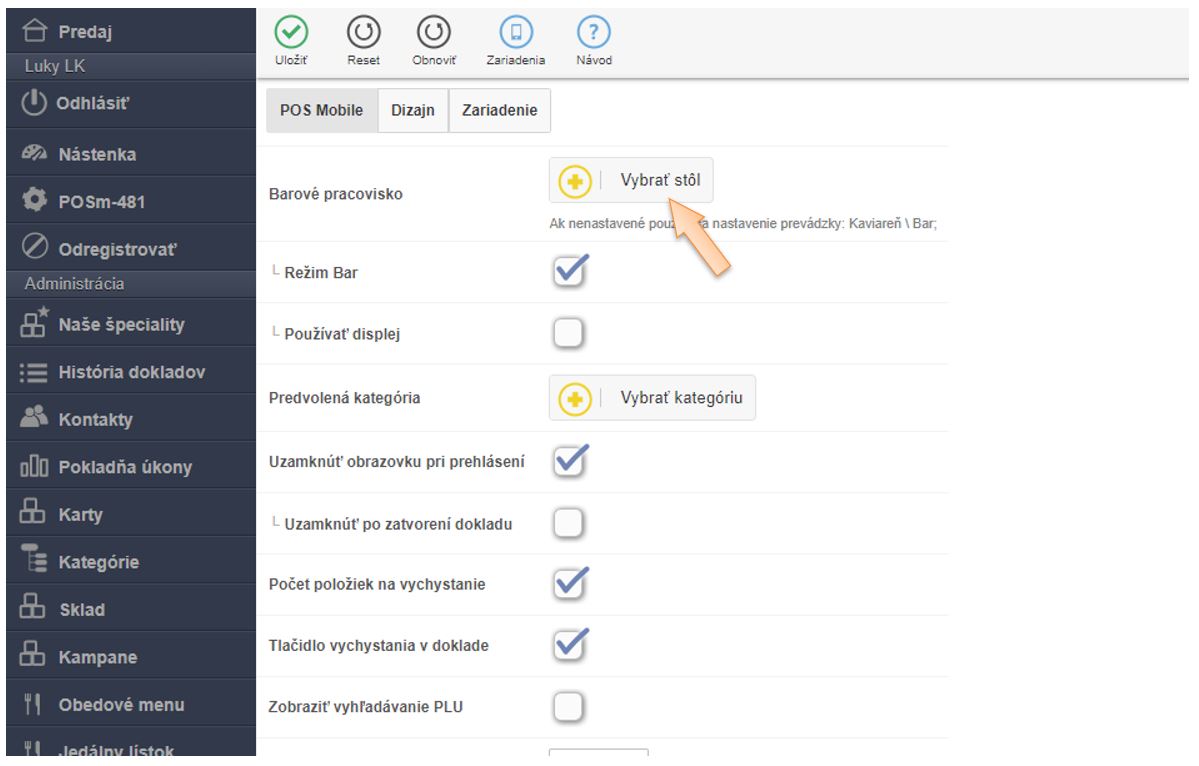The width and height of the screenshot is (1199, 766).
Task: Open Obedové menu in sidebar
Action: coord(121,705)
